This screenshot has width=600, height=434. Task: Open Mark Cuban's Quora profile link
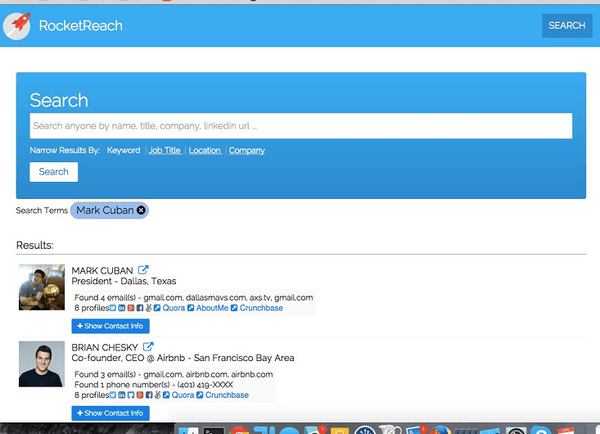click(x=174, y=308)
